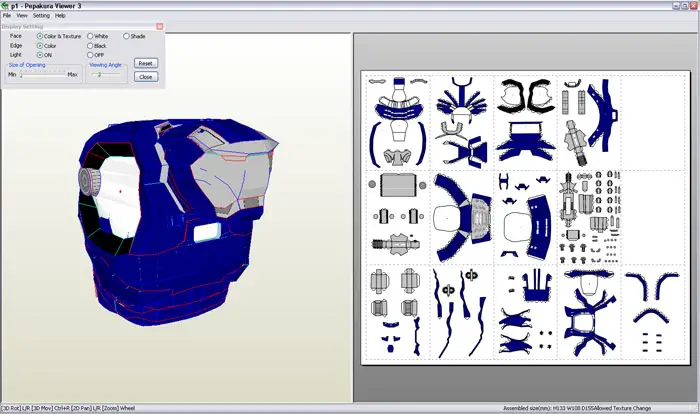
Task: Click the 'Max' label beside opening slider
Action: [73, 75]
